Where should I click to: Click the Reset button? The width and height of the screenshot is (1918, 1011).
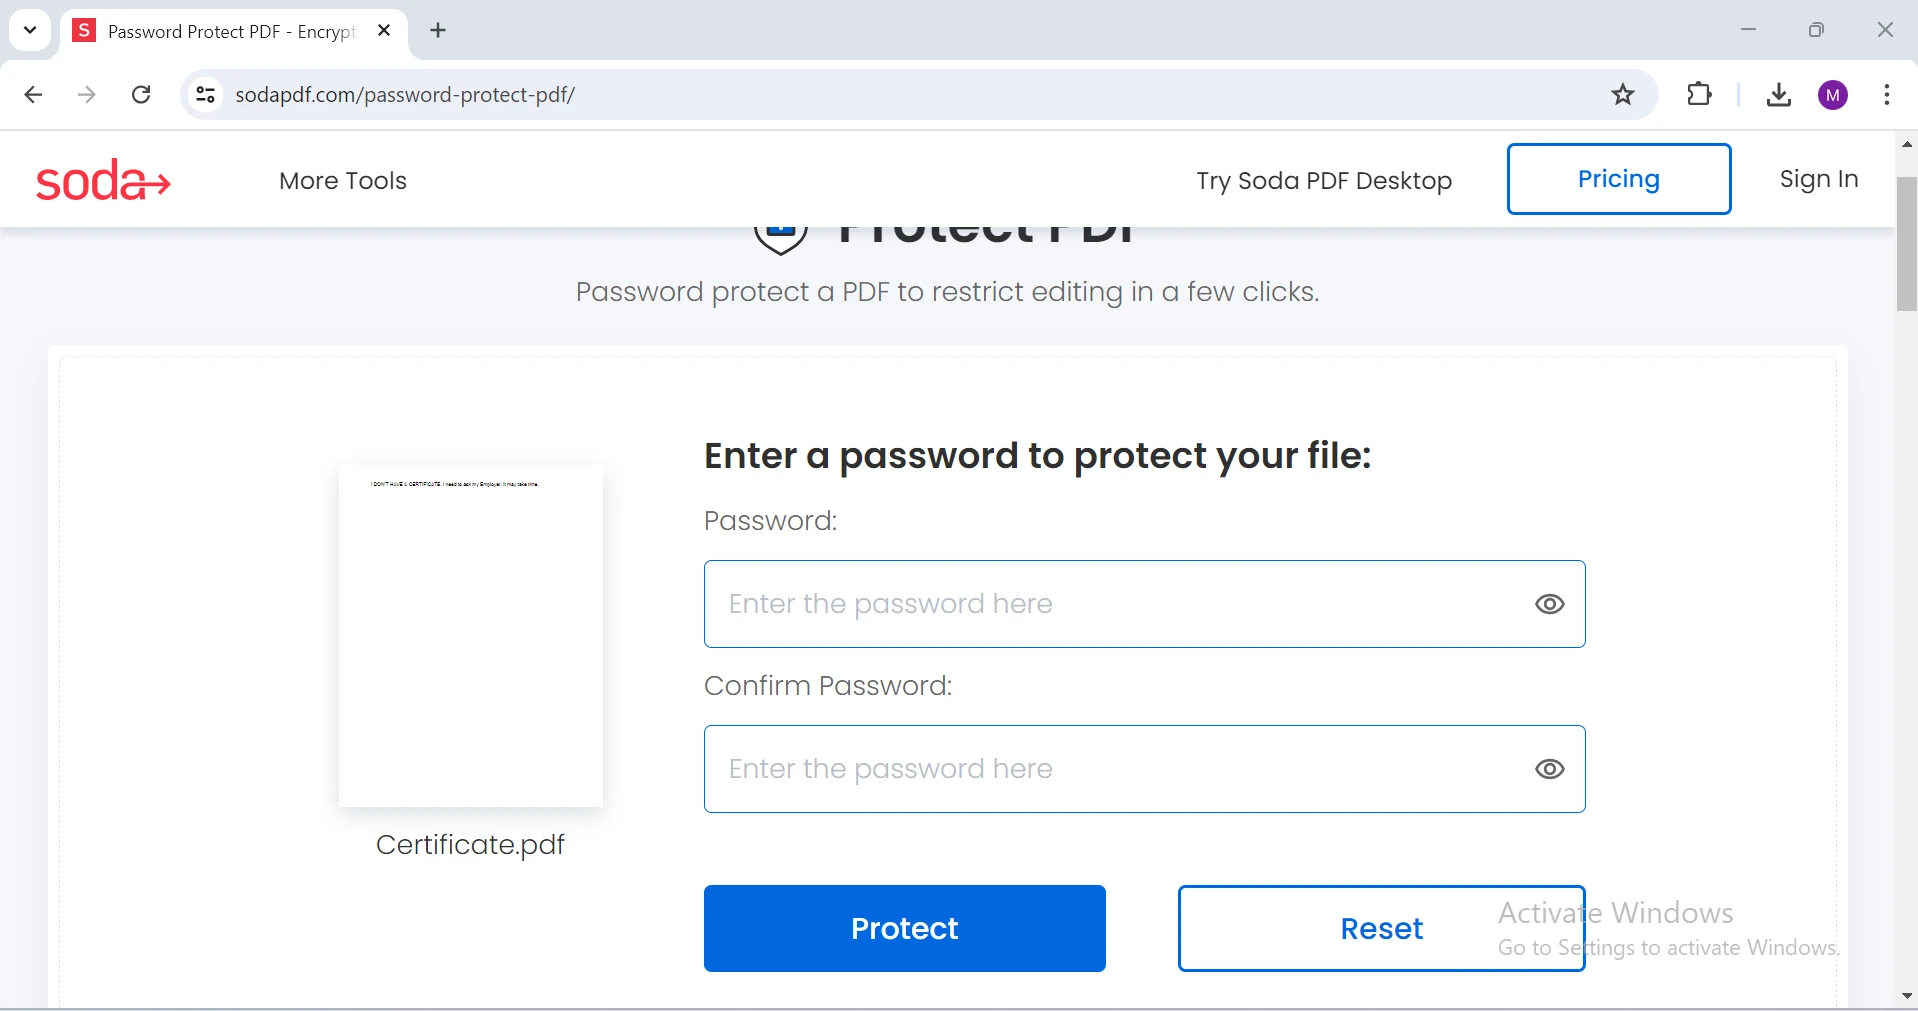pos(1381,928)
